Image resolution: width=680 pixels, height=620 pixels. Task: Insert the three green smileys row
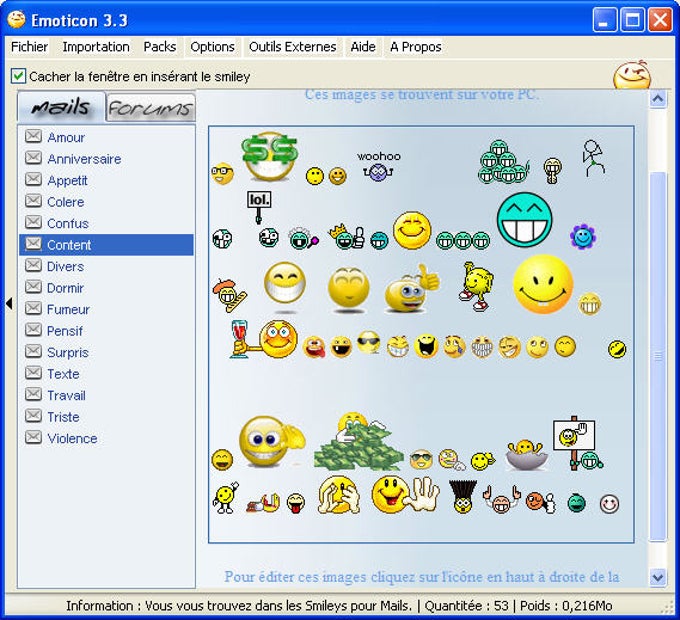click(x=463, y=240)
